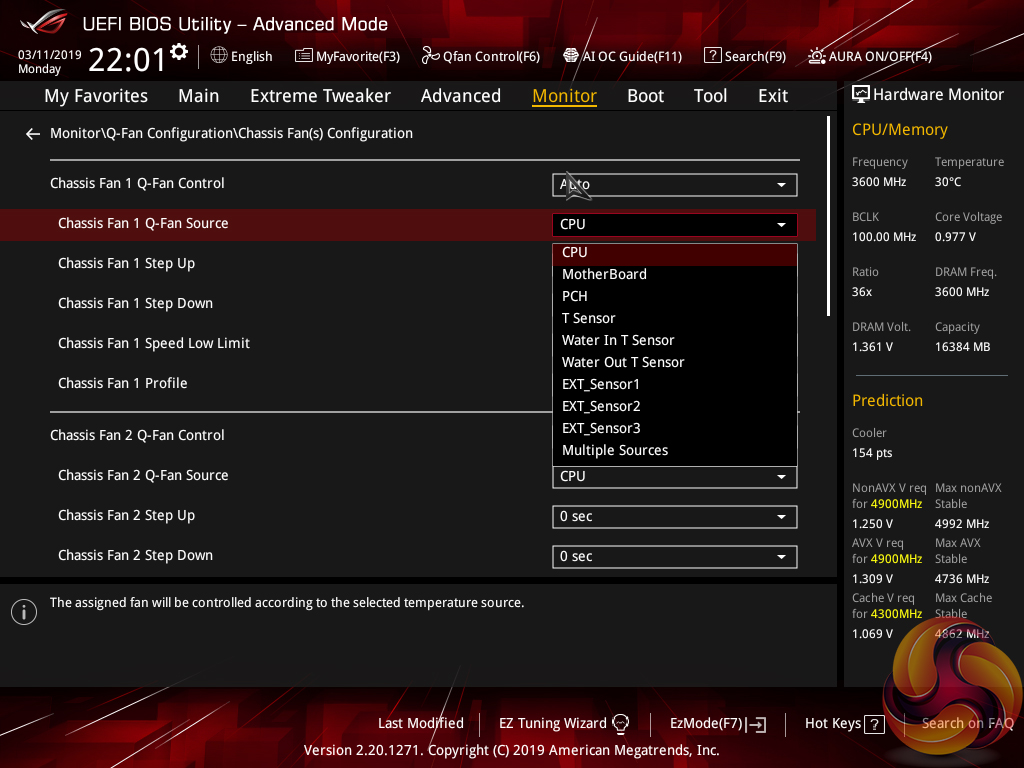Switch to My Favorites tab
This screenshot has width=1024, height=768.
96,96
